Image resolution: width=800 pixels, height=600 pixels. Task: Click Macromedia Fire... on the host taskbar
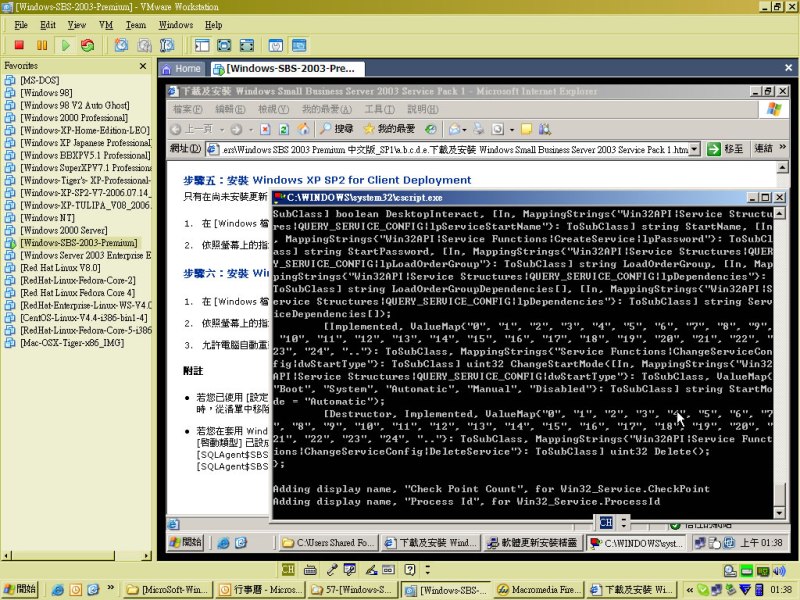(539, 590)
